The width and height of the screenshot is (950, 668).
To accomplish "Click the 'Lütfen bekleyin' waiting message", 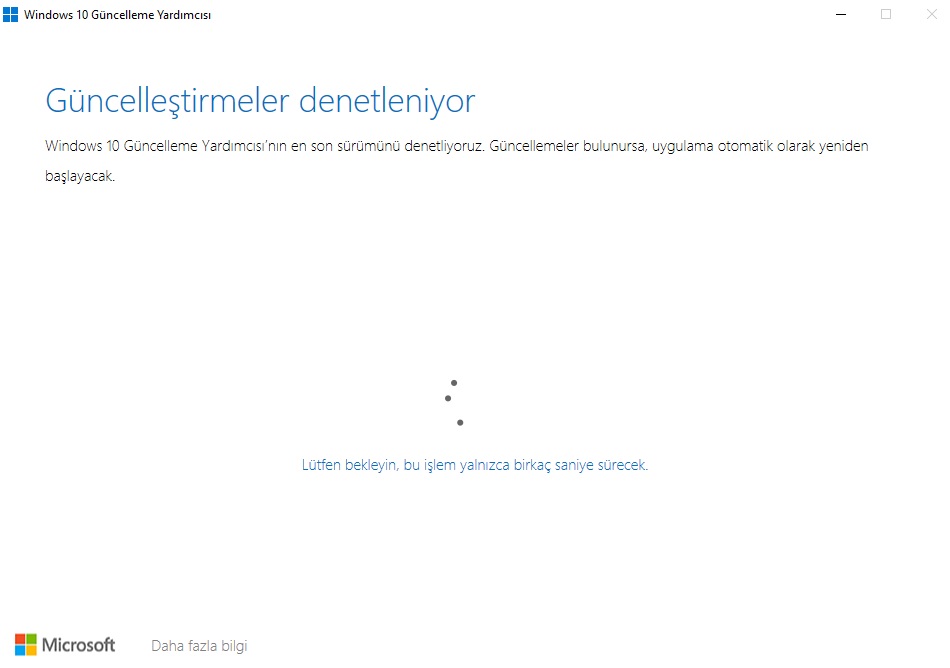I will point(474,465).
